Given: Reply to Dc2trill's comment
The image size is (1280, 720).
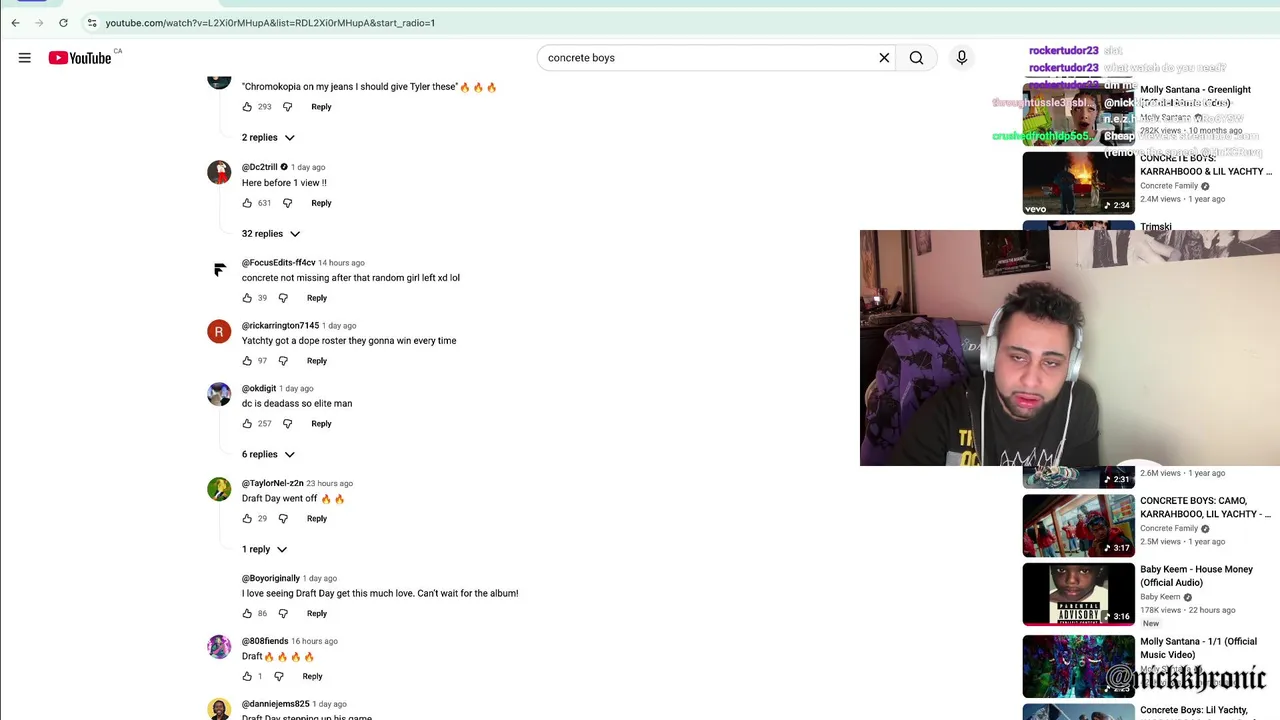Looking at the screenshot, I should tap(321, 203).
